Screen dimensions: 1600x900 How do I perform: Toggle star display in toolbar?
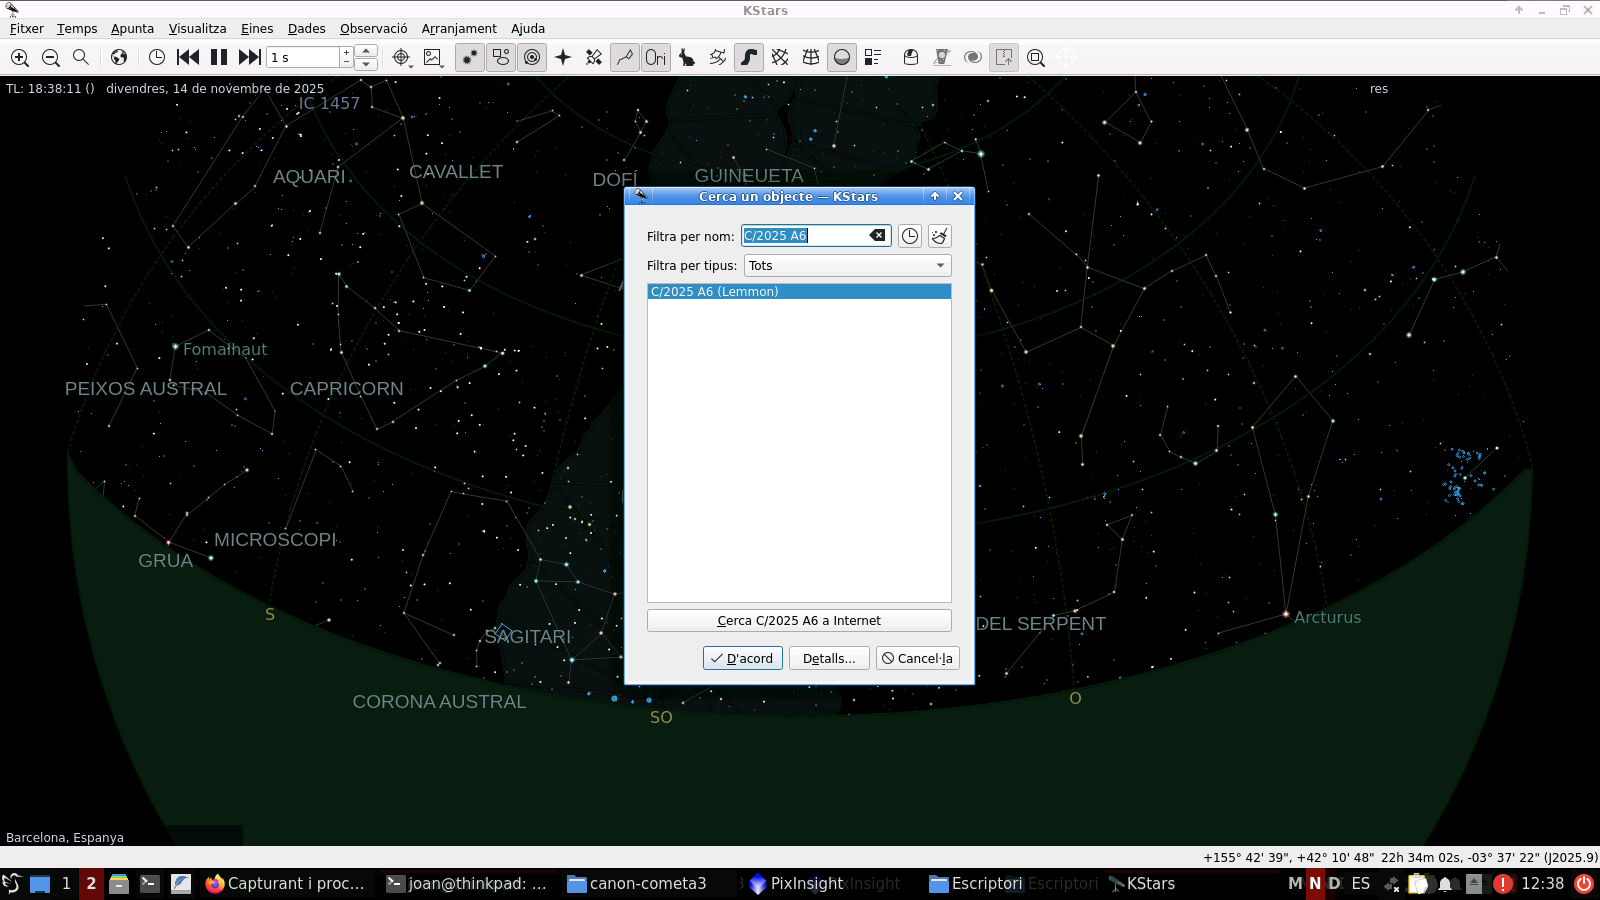[469, 58]
